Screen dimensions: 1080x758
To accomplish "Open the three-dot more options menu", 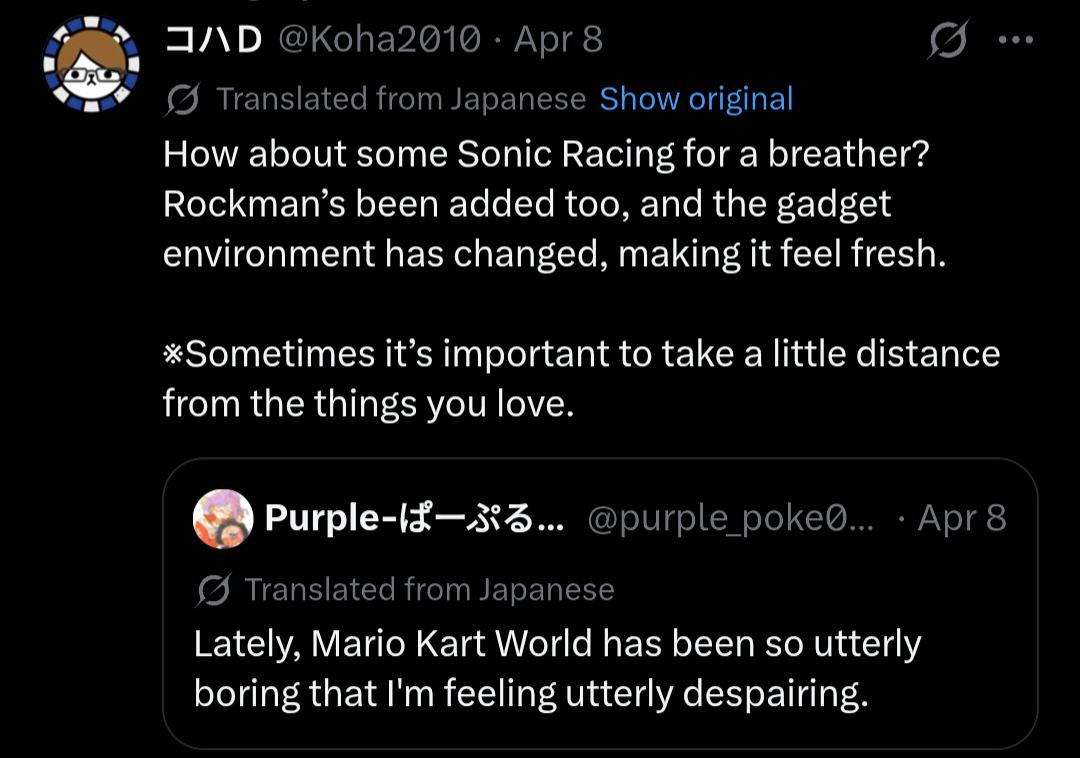I will [x=1015, y=40].
